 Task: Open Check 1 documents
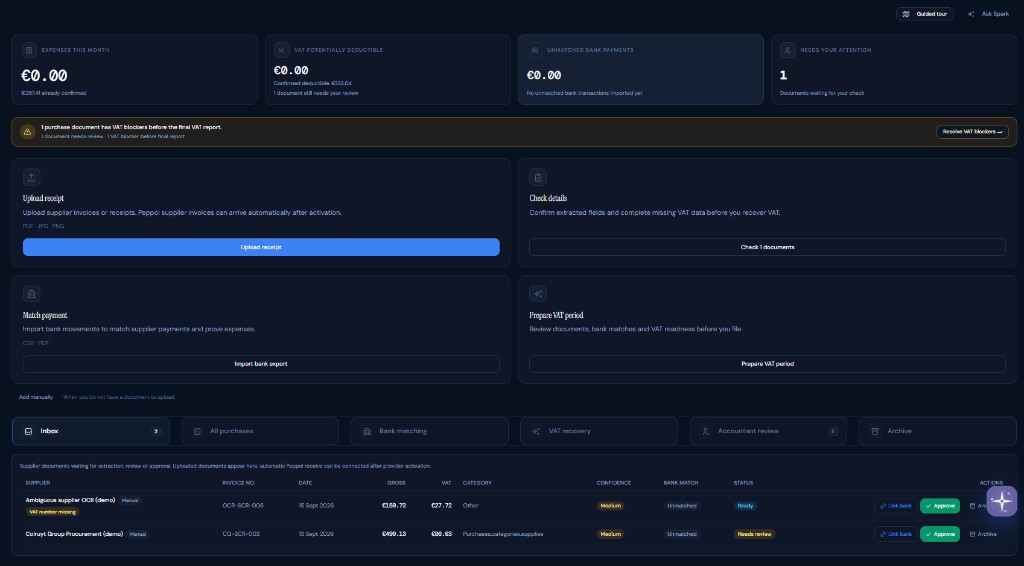pos(767,247)
